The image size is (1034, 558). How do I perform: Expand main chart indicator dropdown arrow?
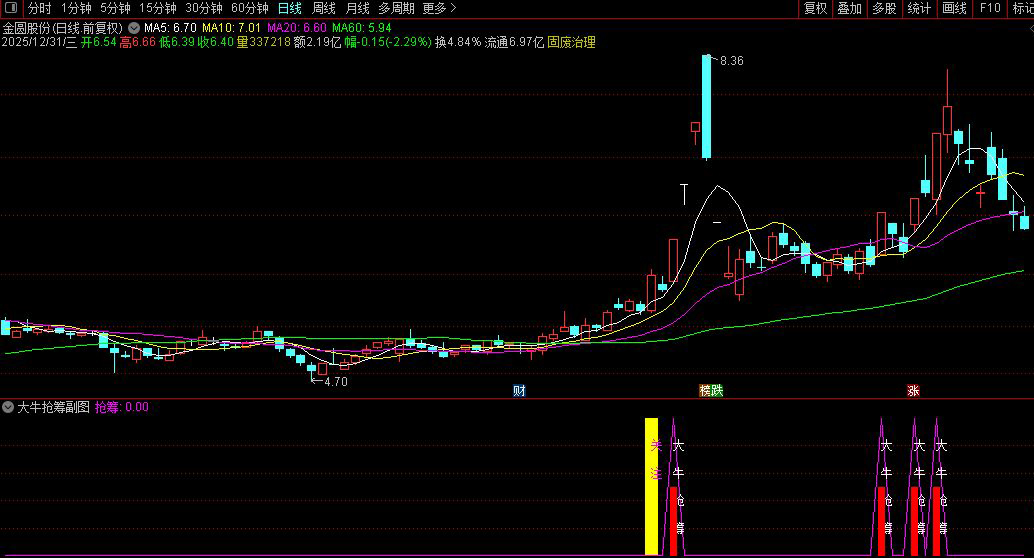(x=134, y=28)
